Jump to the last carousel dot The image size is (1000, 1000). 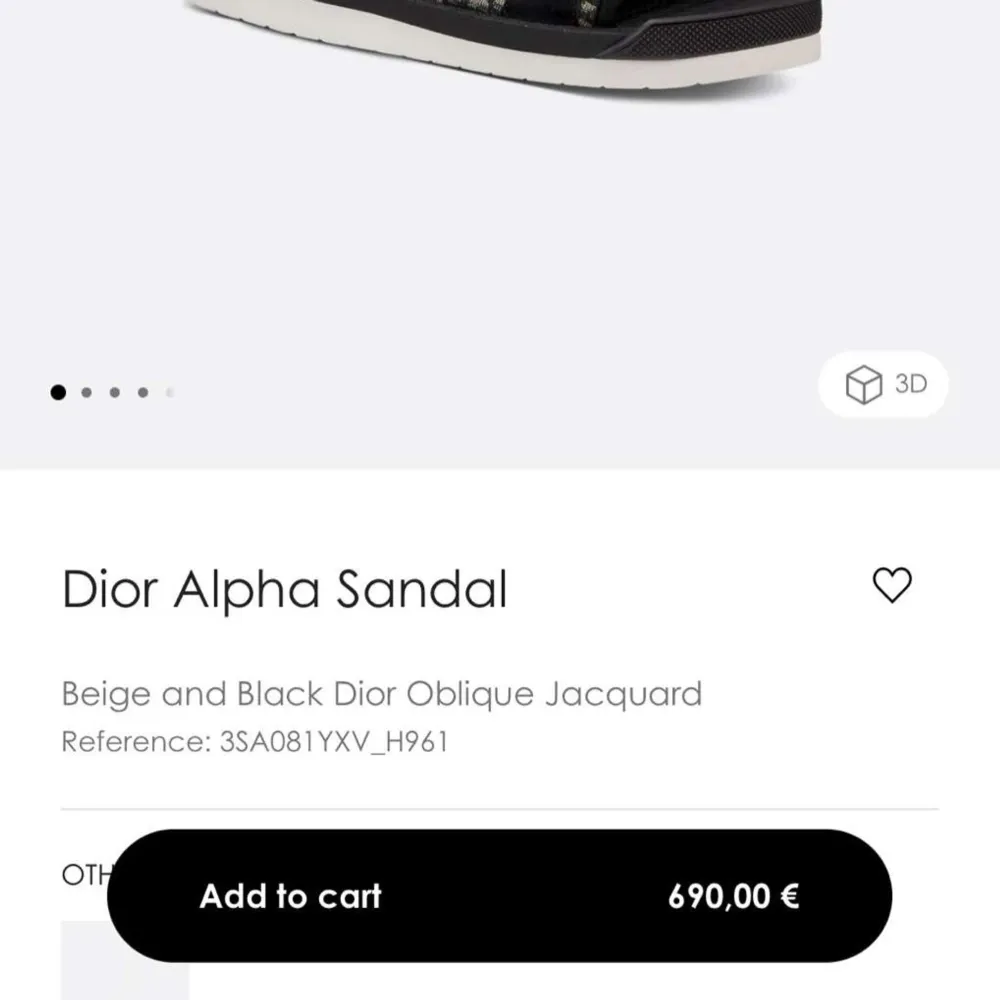click(169, 392)
